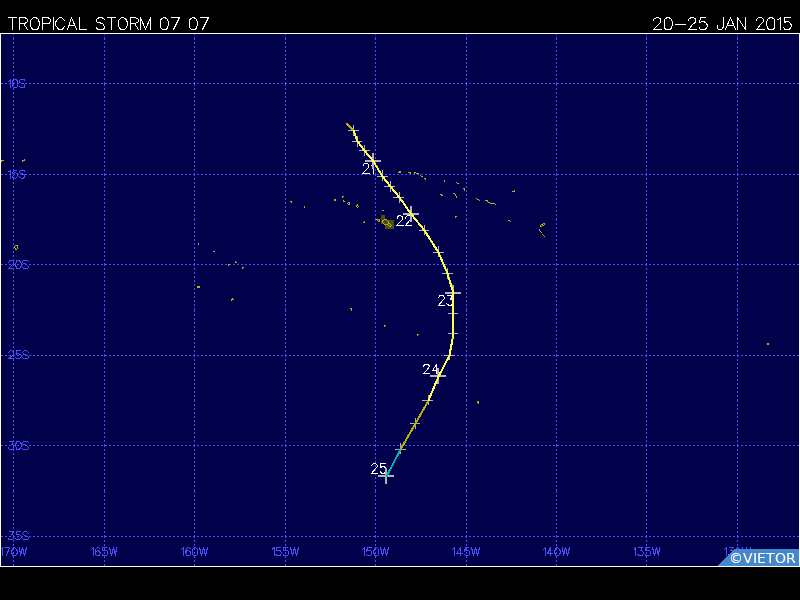This screenshot has width=800, height=600.
Task: Click the day 22 track marker label
Action: coord(404,221)
